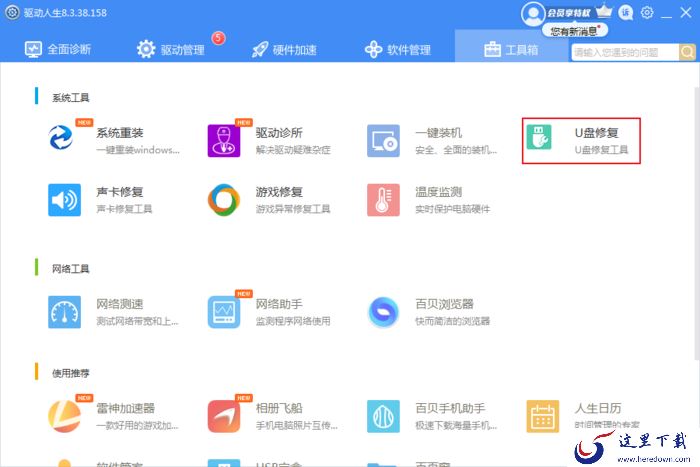Close the 驱动人生 window
The image size is (700, 467).
tap(686, 13)
